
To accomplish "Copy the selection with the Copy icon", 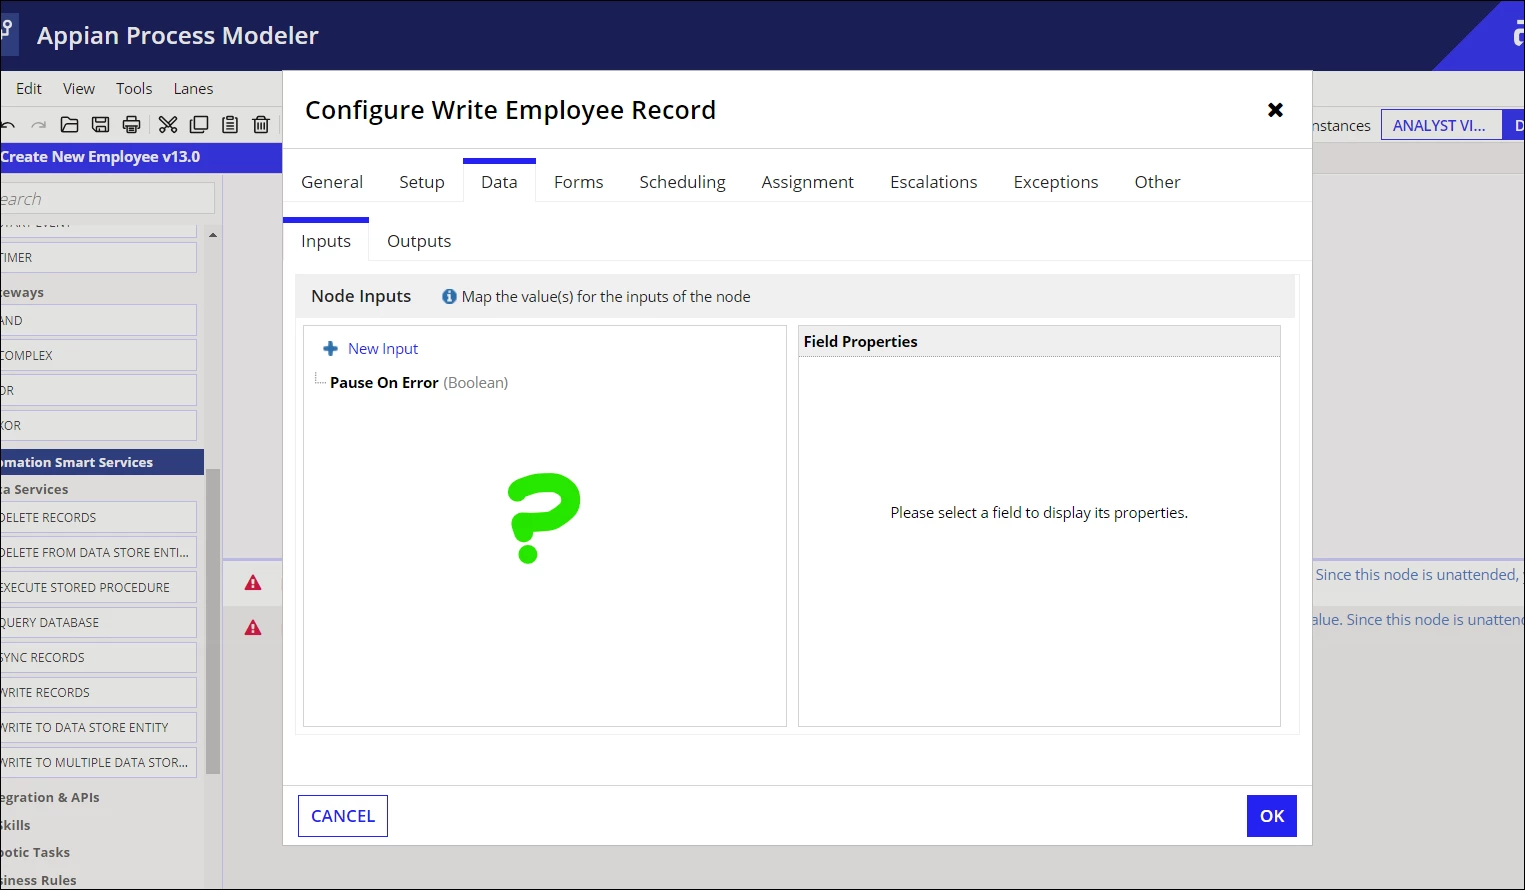I will point(199,125).
